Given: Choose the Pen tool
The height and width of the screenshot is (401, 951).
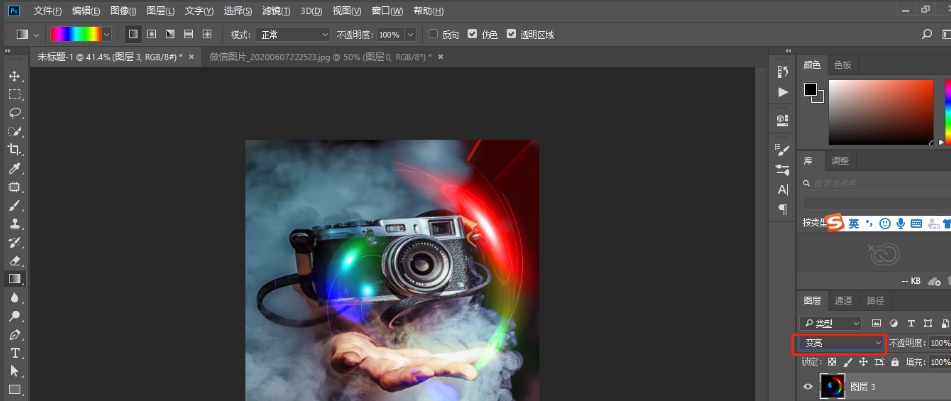Looking at the screenshot, I should (15, 335).
